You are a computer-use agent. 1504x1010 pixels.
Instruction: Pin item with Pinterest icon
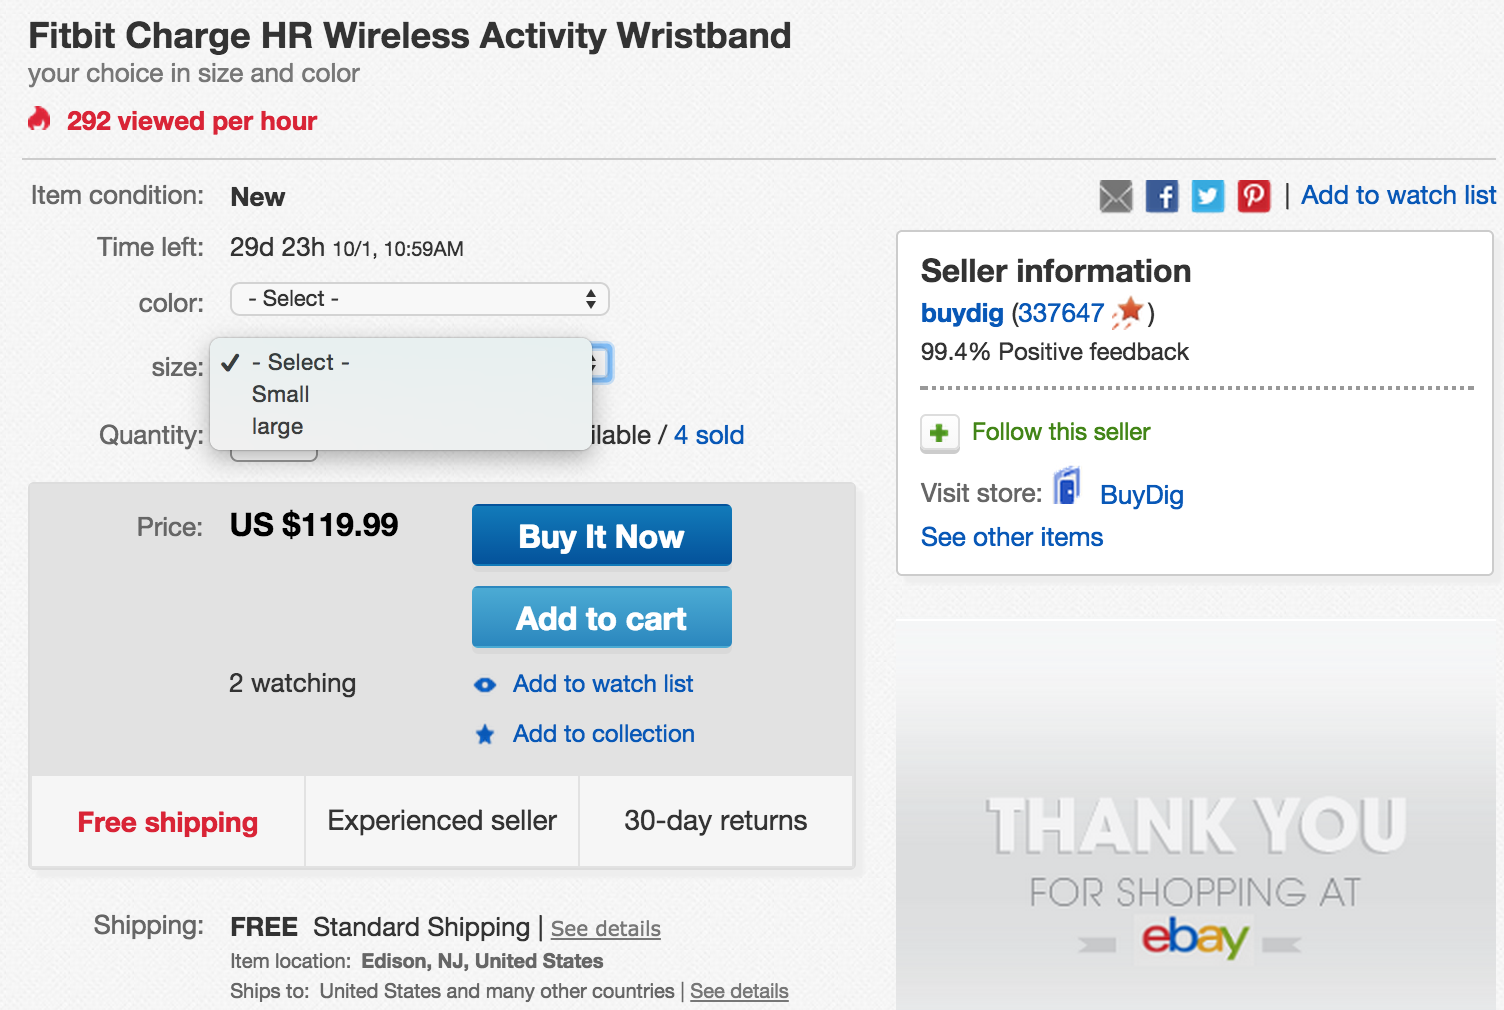[1254, 196]
